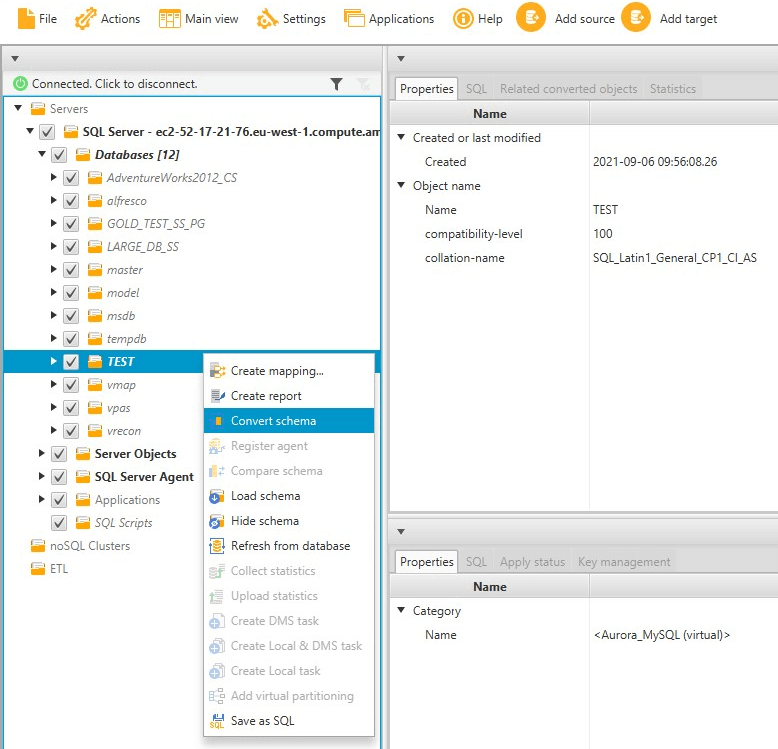Collapse the Created or last modified group
Screen dimensions: 778x749
(x=402, y=138)
